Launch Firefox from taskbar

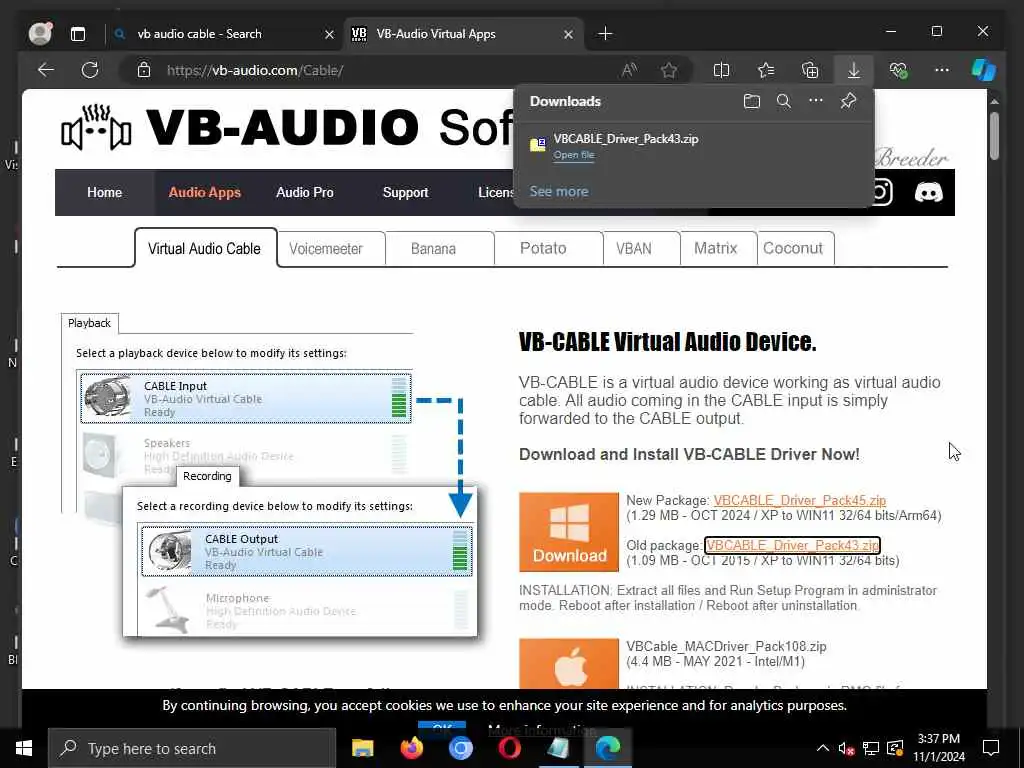tap(411, 748)
